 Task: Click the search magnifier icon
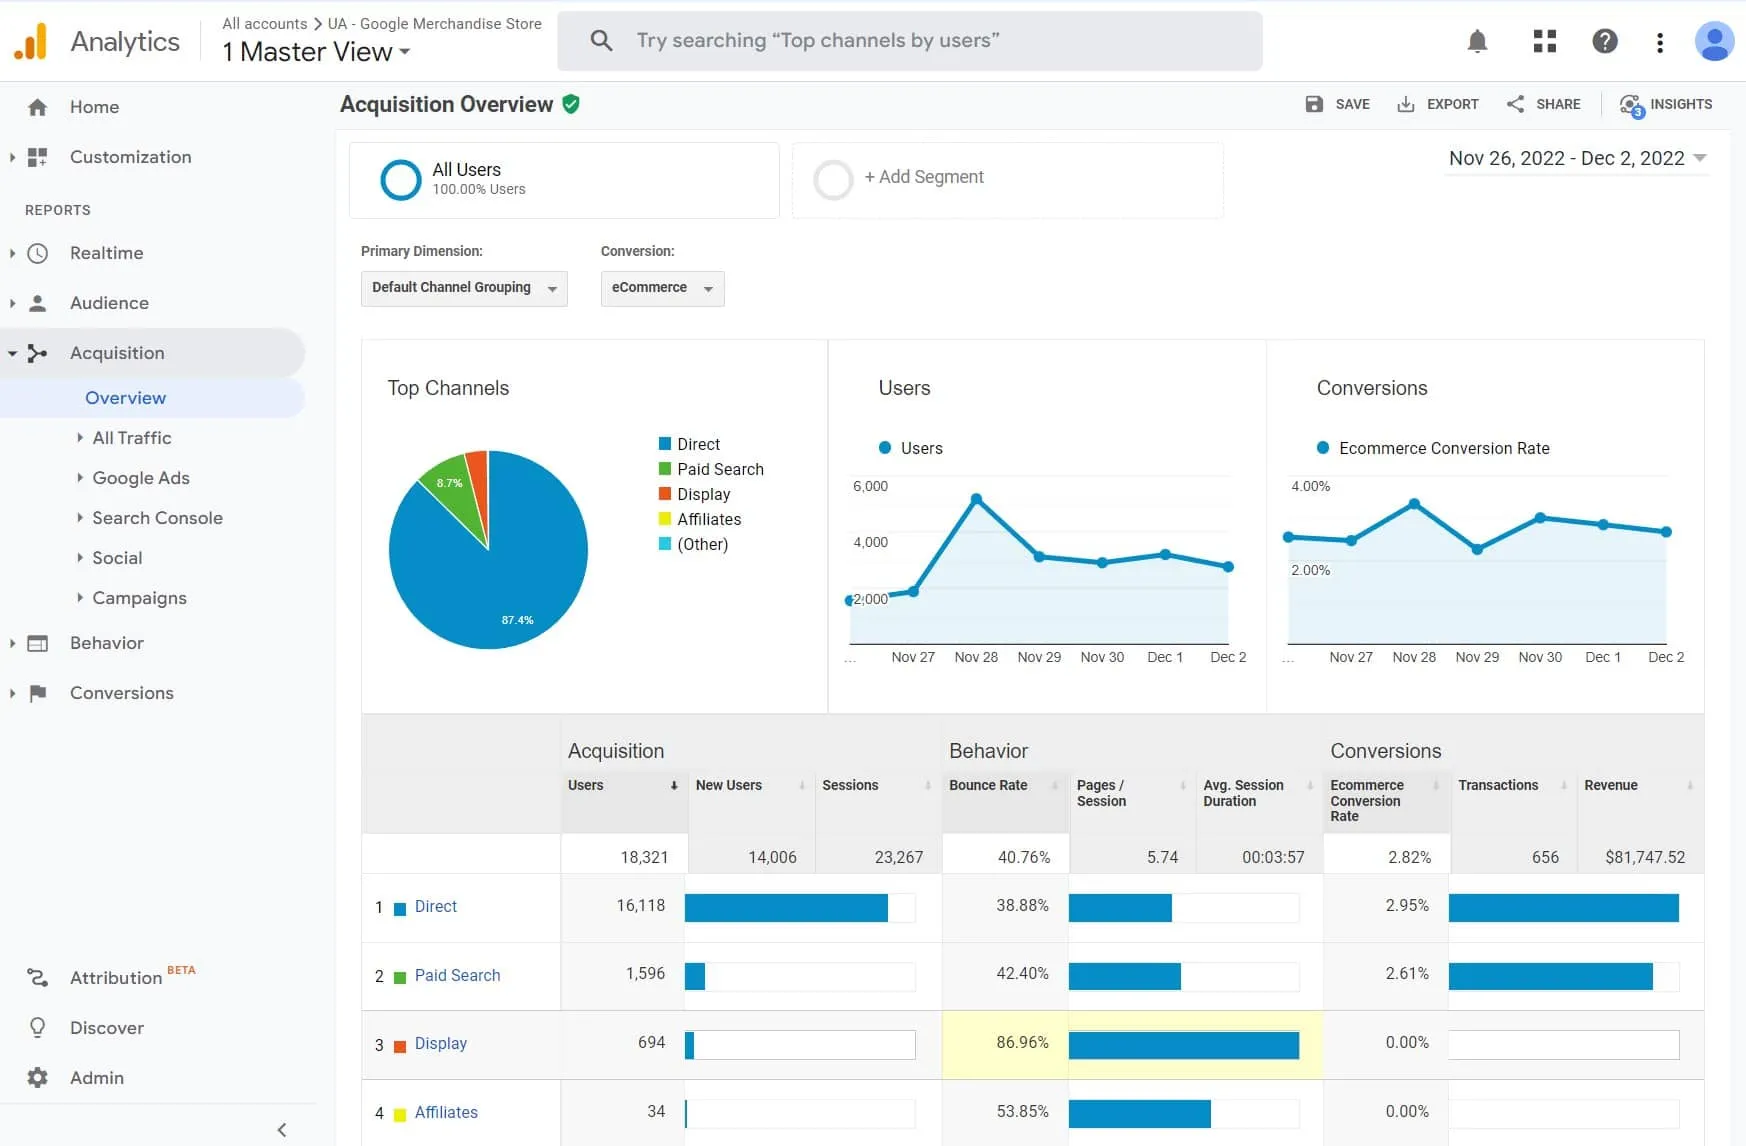(601, 40)
